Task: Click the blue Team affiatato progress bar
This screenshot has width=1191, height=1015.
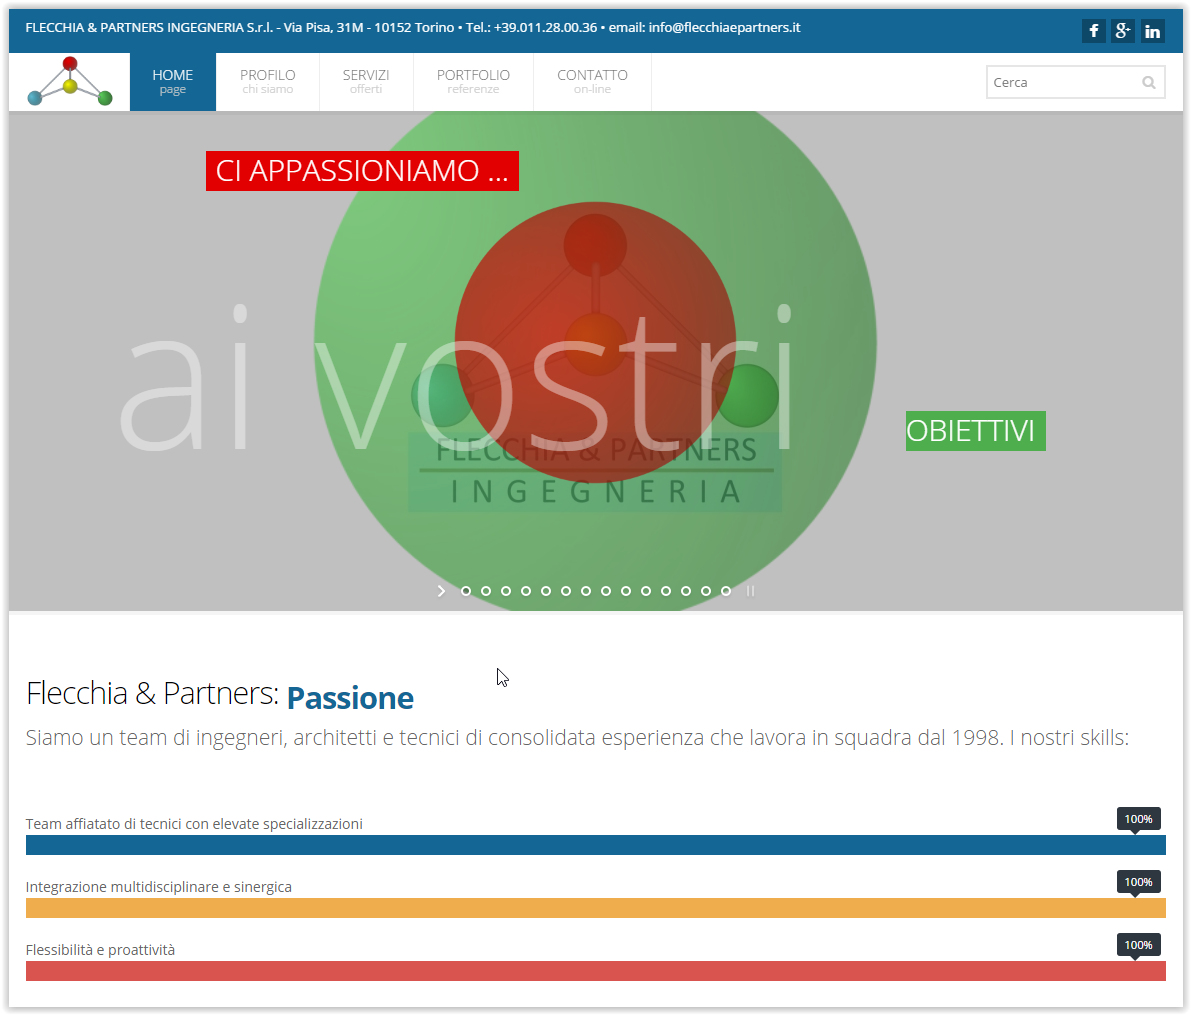Action: click(x=596, y=845)
